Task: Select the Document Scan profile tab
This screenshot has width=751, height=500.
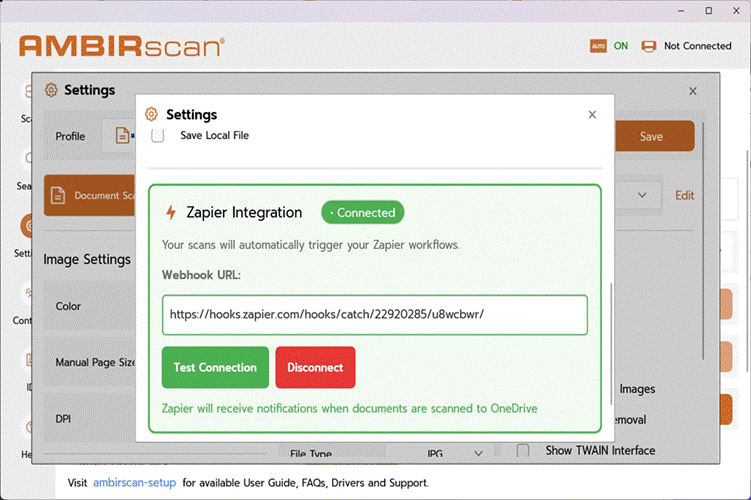Action: (90, 195)
